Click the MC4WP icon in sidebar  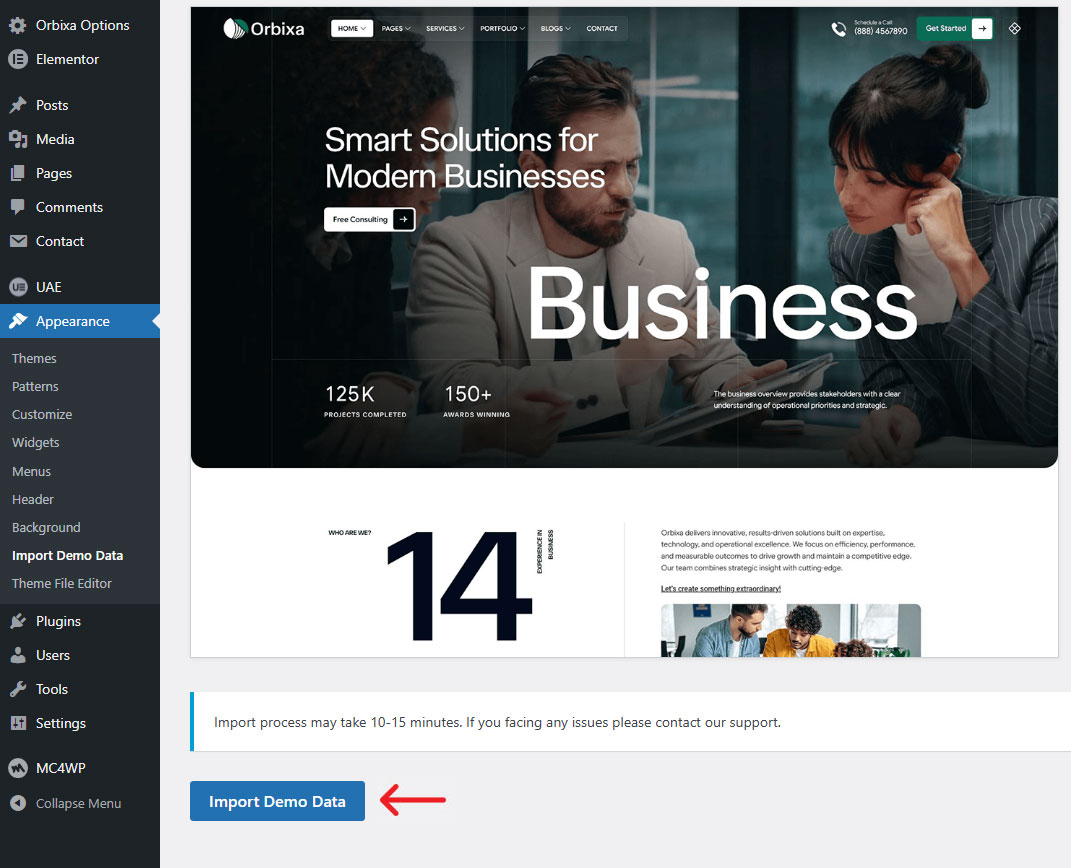coord(18,768)
